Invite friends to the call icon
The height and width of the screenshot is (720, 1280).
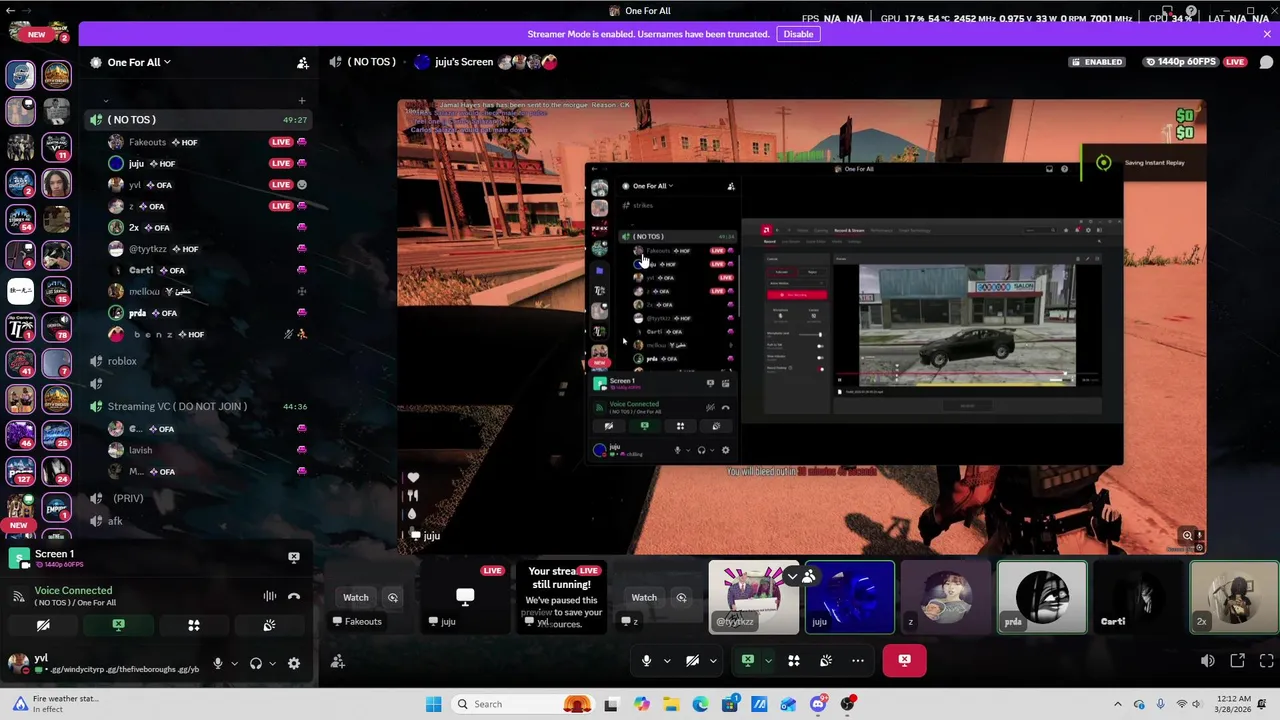(338, 661)
